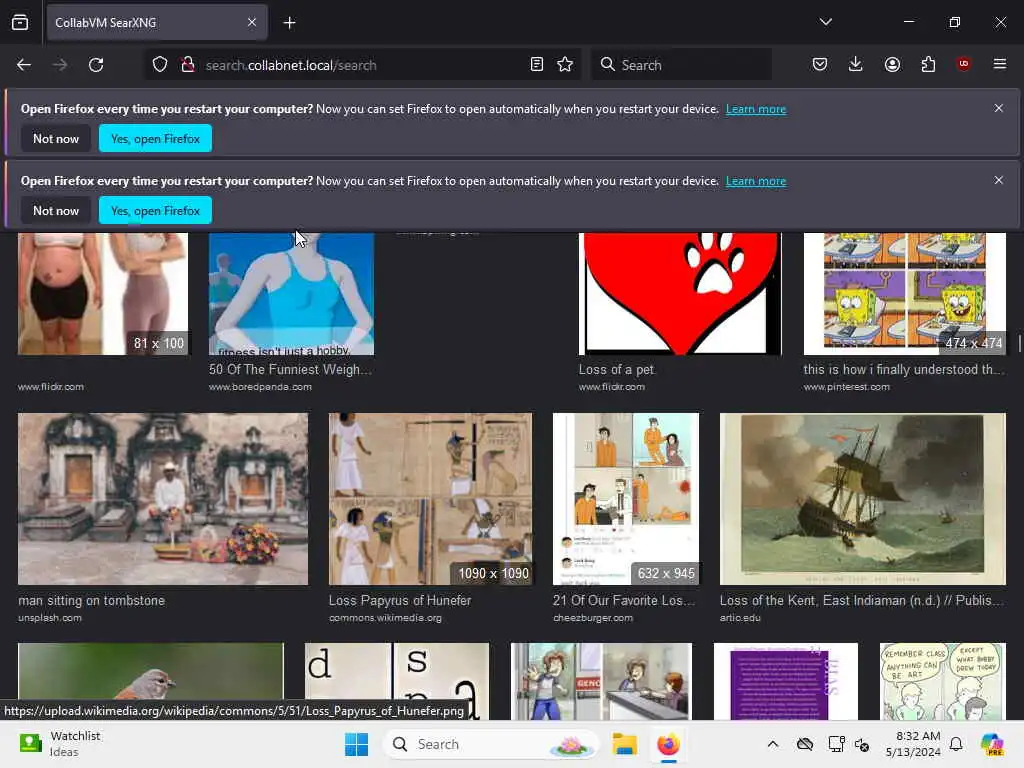Open the notifications bell icon

coord(956,744)
